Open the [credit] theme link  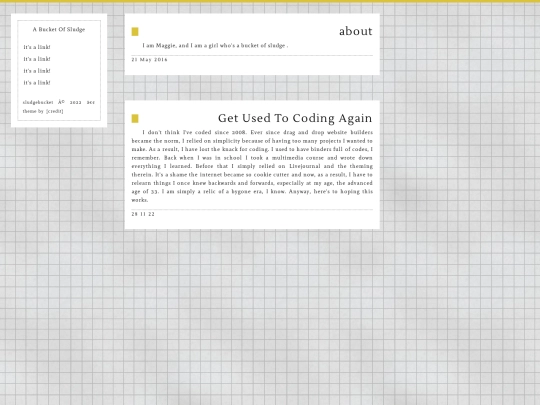55,111
